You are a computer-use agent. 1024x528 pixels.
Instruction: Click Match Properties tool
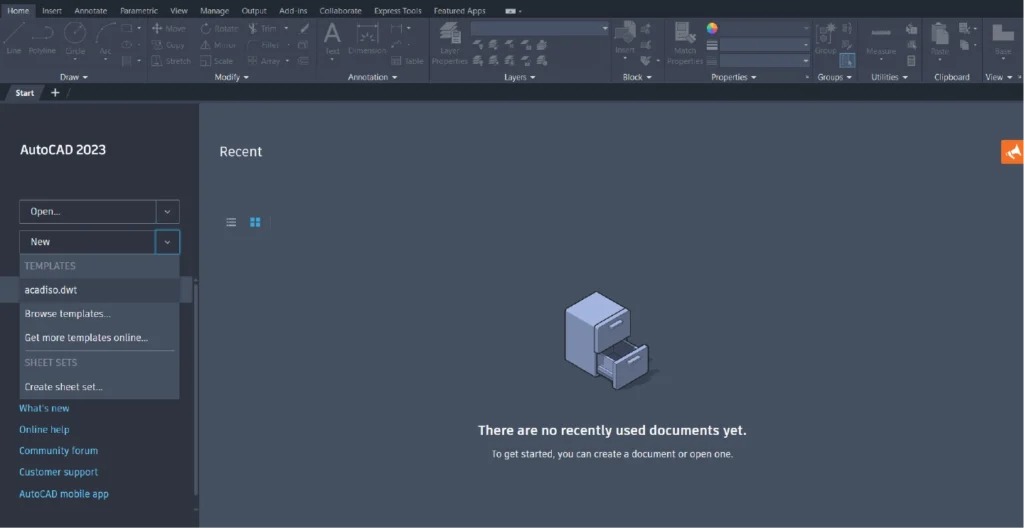(684, 42)
